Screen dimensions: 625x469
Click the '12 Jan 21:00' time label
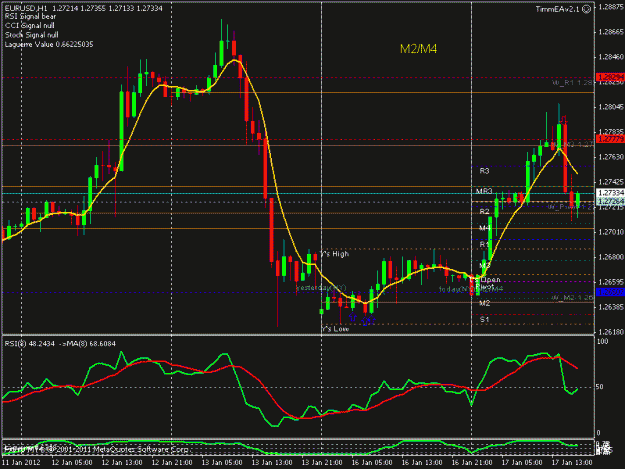172,462
